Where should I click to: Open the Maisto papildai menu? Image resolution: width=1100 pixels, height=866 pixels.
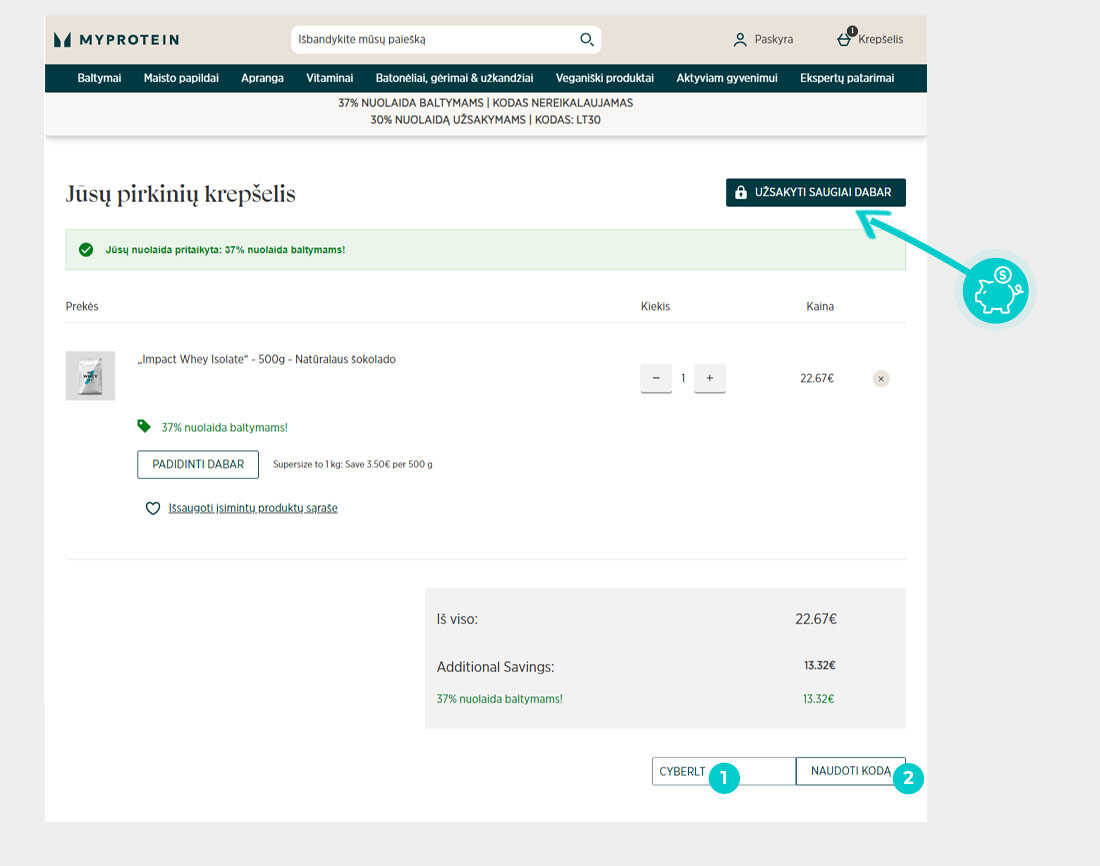coord(181,78)
